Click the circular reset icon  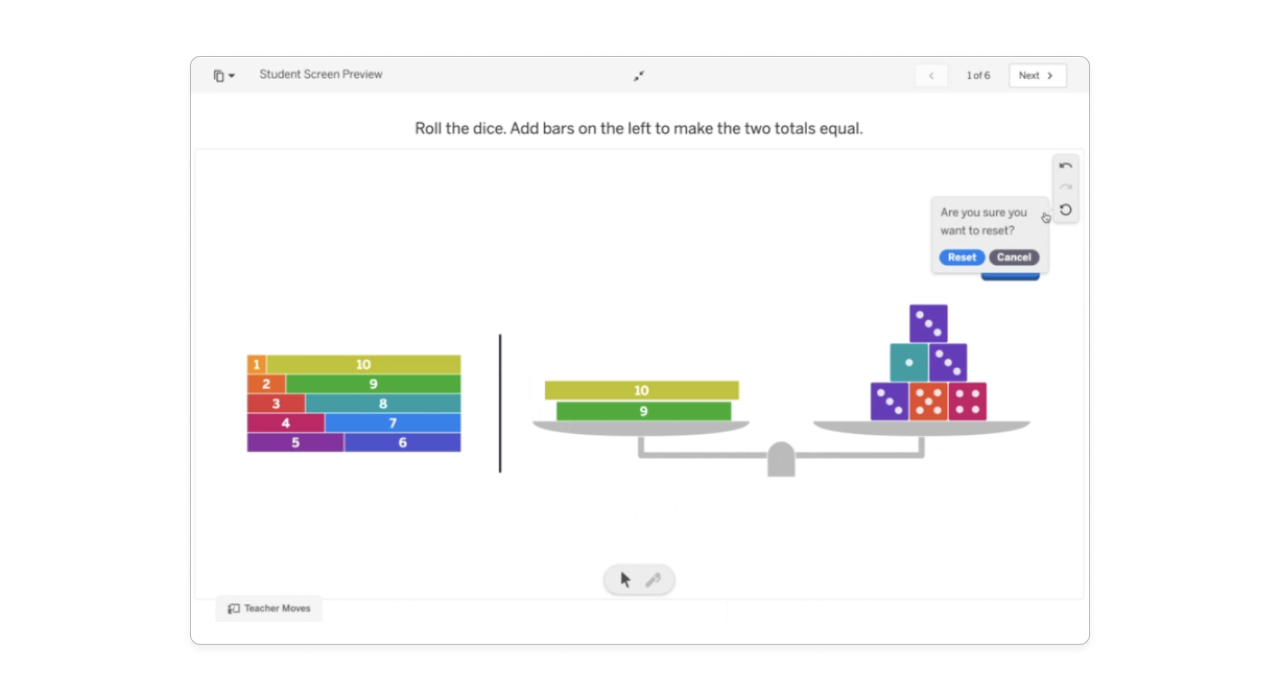[x=1065, y=210]
